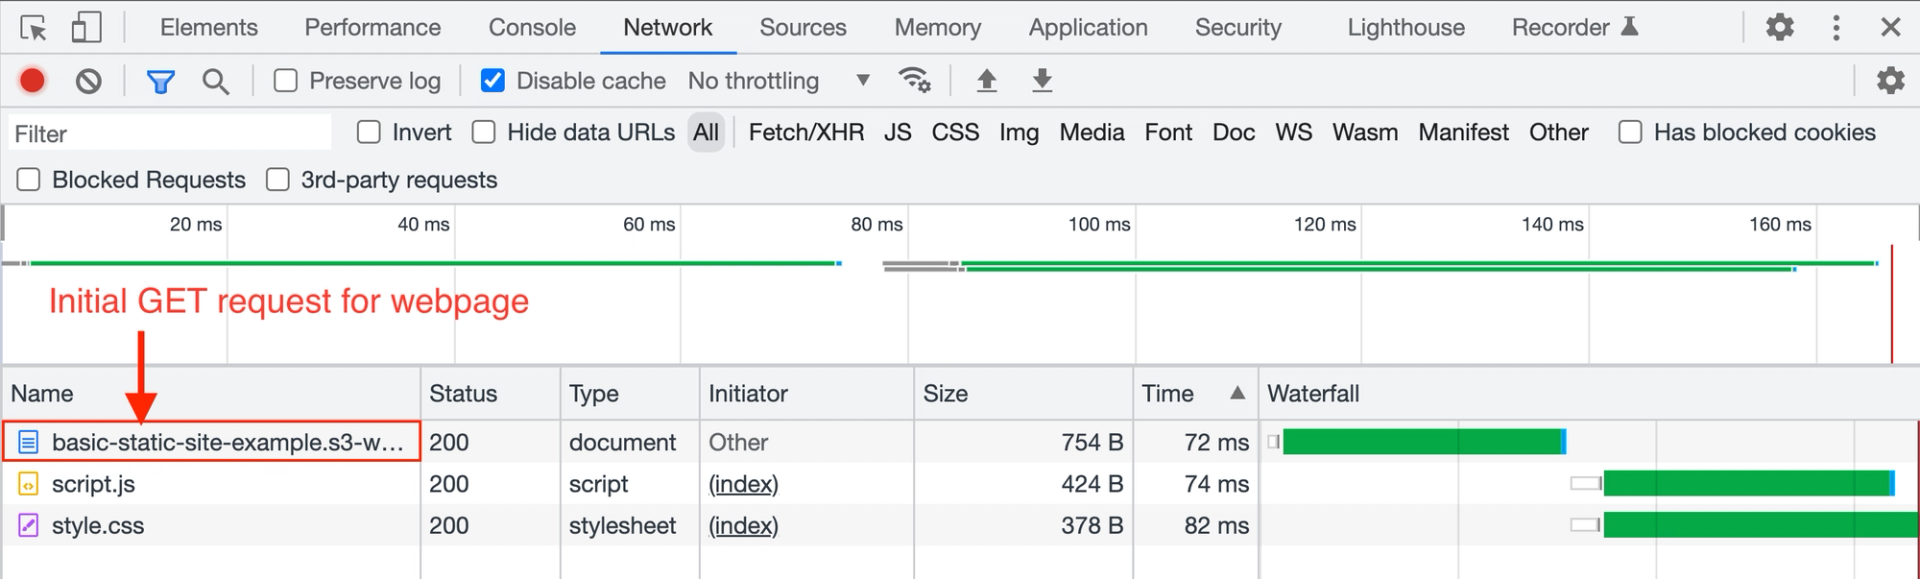Click the (index) initiator link for style.css
1920x579 pixels.
[743, 526]
